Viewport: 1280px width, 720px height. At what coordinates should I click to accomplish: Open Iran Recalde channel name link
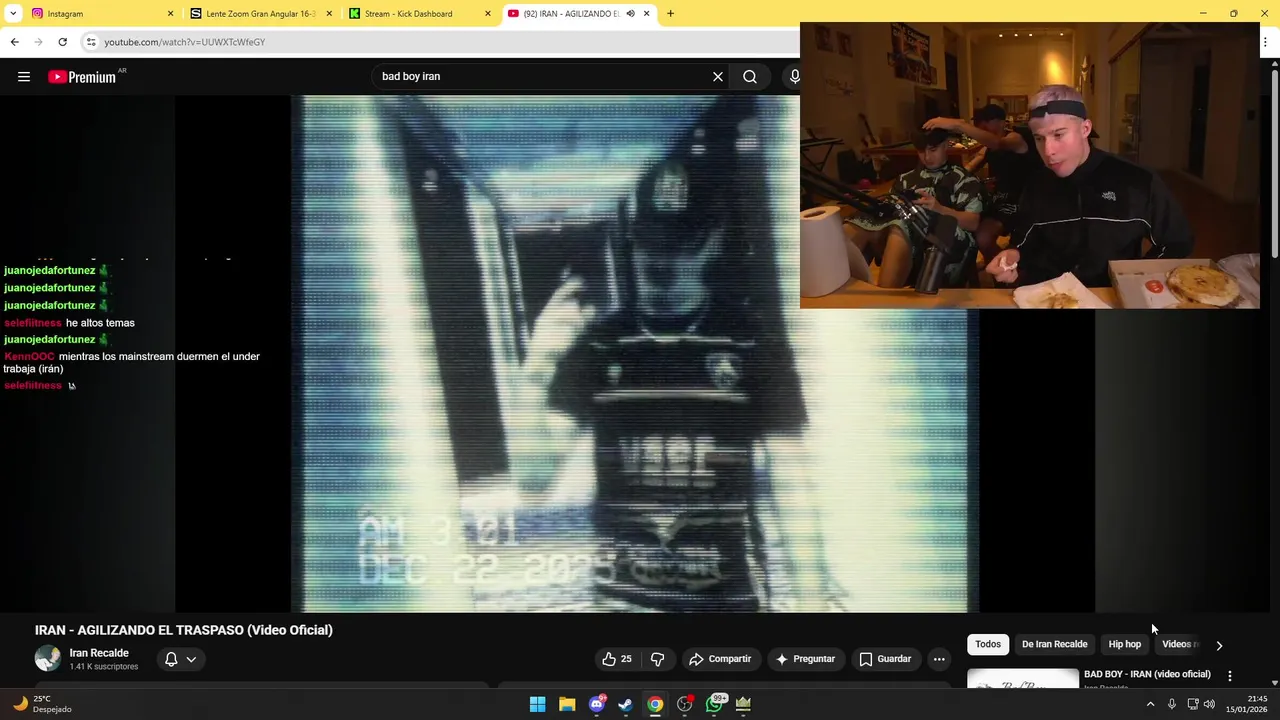point(99,653)
